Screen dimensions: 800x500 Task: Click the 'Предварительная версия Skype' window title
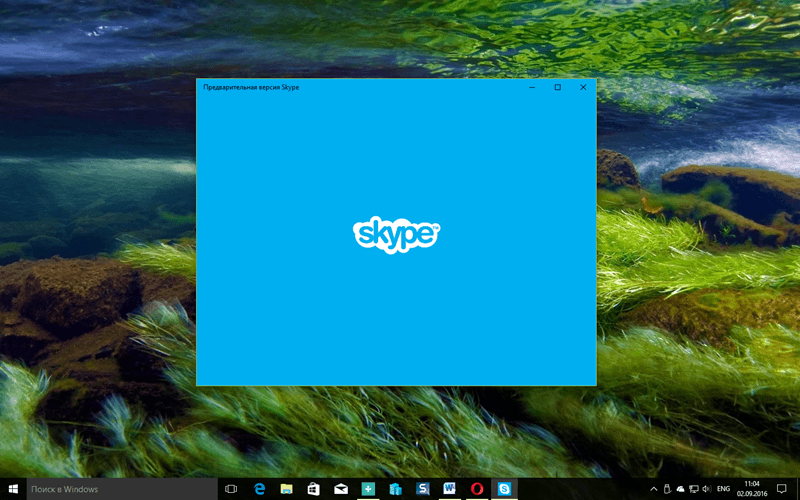pos(251,87)
